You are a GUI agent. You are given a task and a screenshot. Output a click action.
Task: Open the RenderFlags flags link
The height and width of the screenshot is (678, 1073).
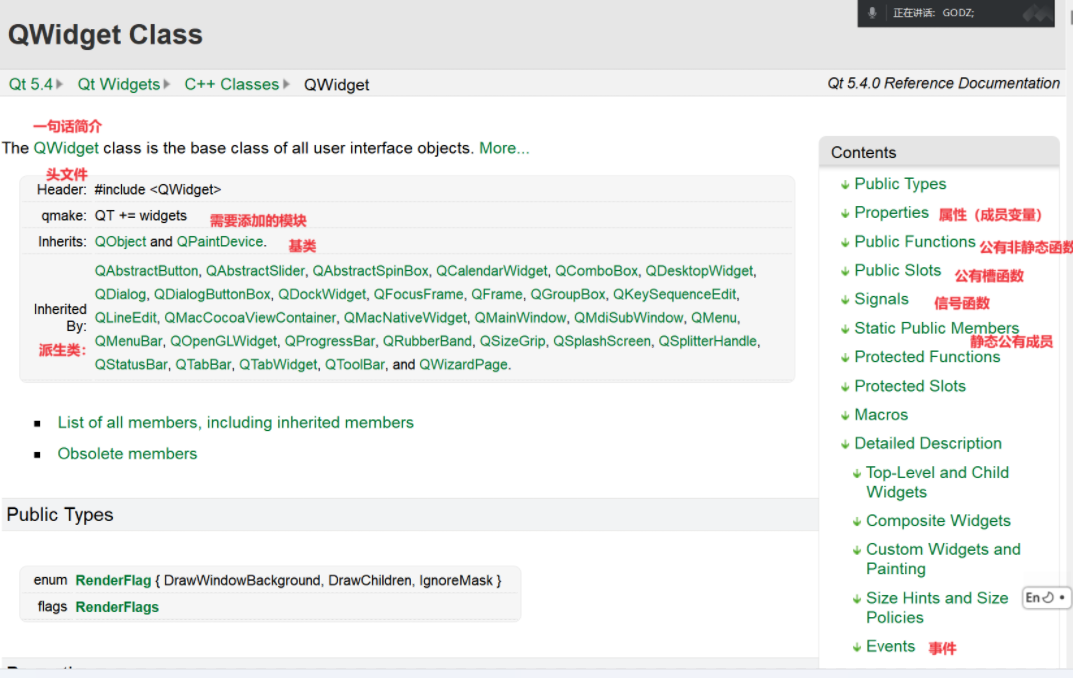click(x=117, y=607)
